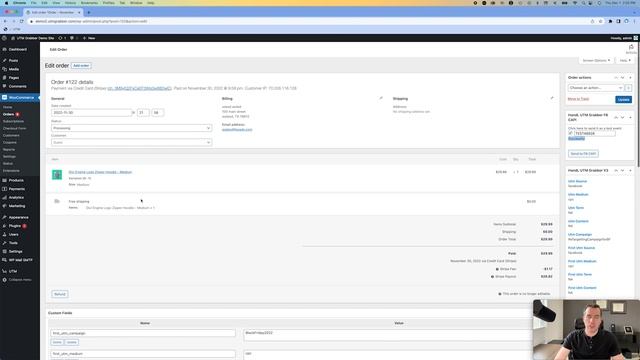
Task: Submit the action with the arrow button
Action: (x=628, y=88)
